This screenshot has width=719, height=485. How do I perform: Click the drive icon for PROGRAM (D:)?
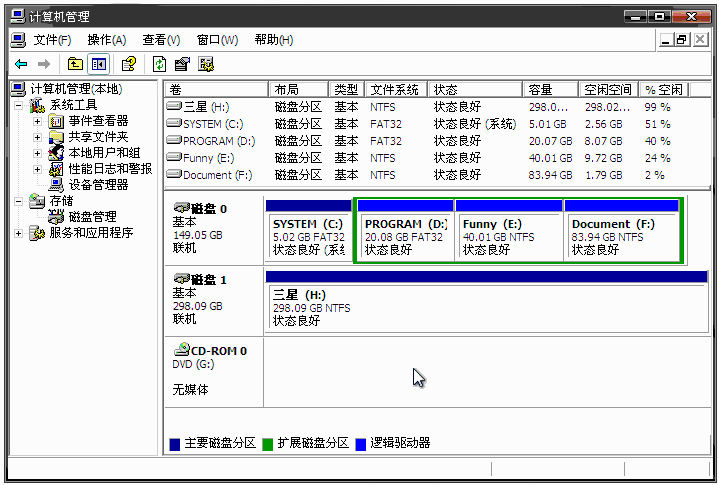(x=174, y=140)
